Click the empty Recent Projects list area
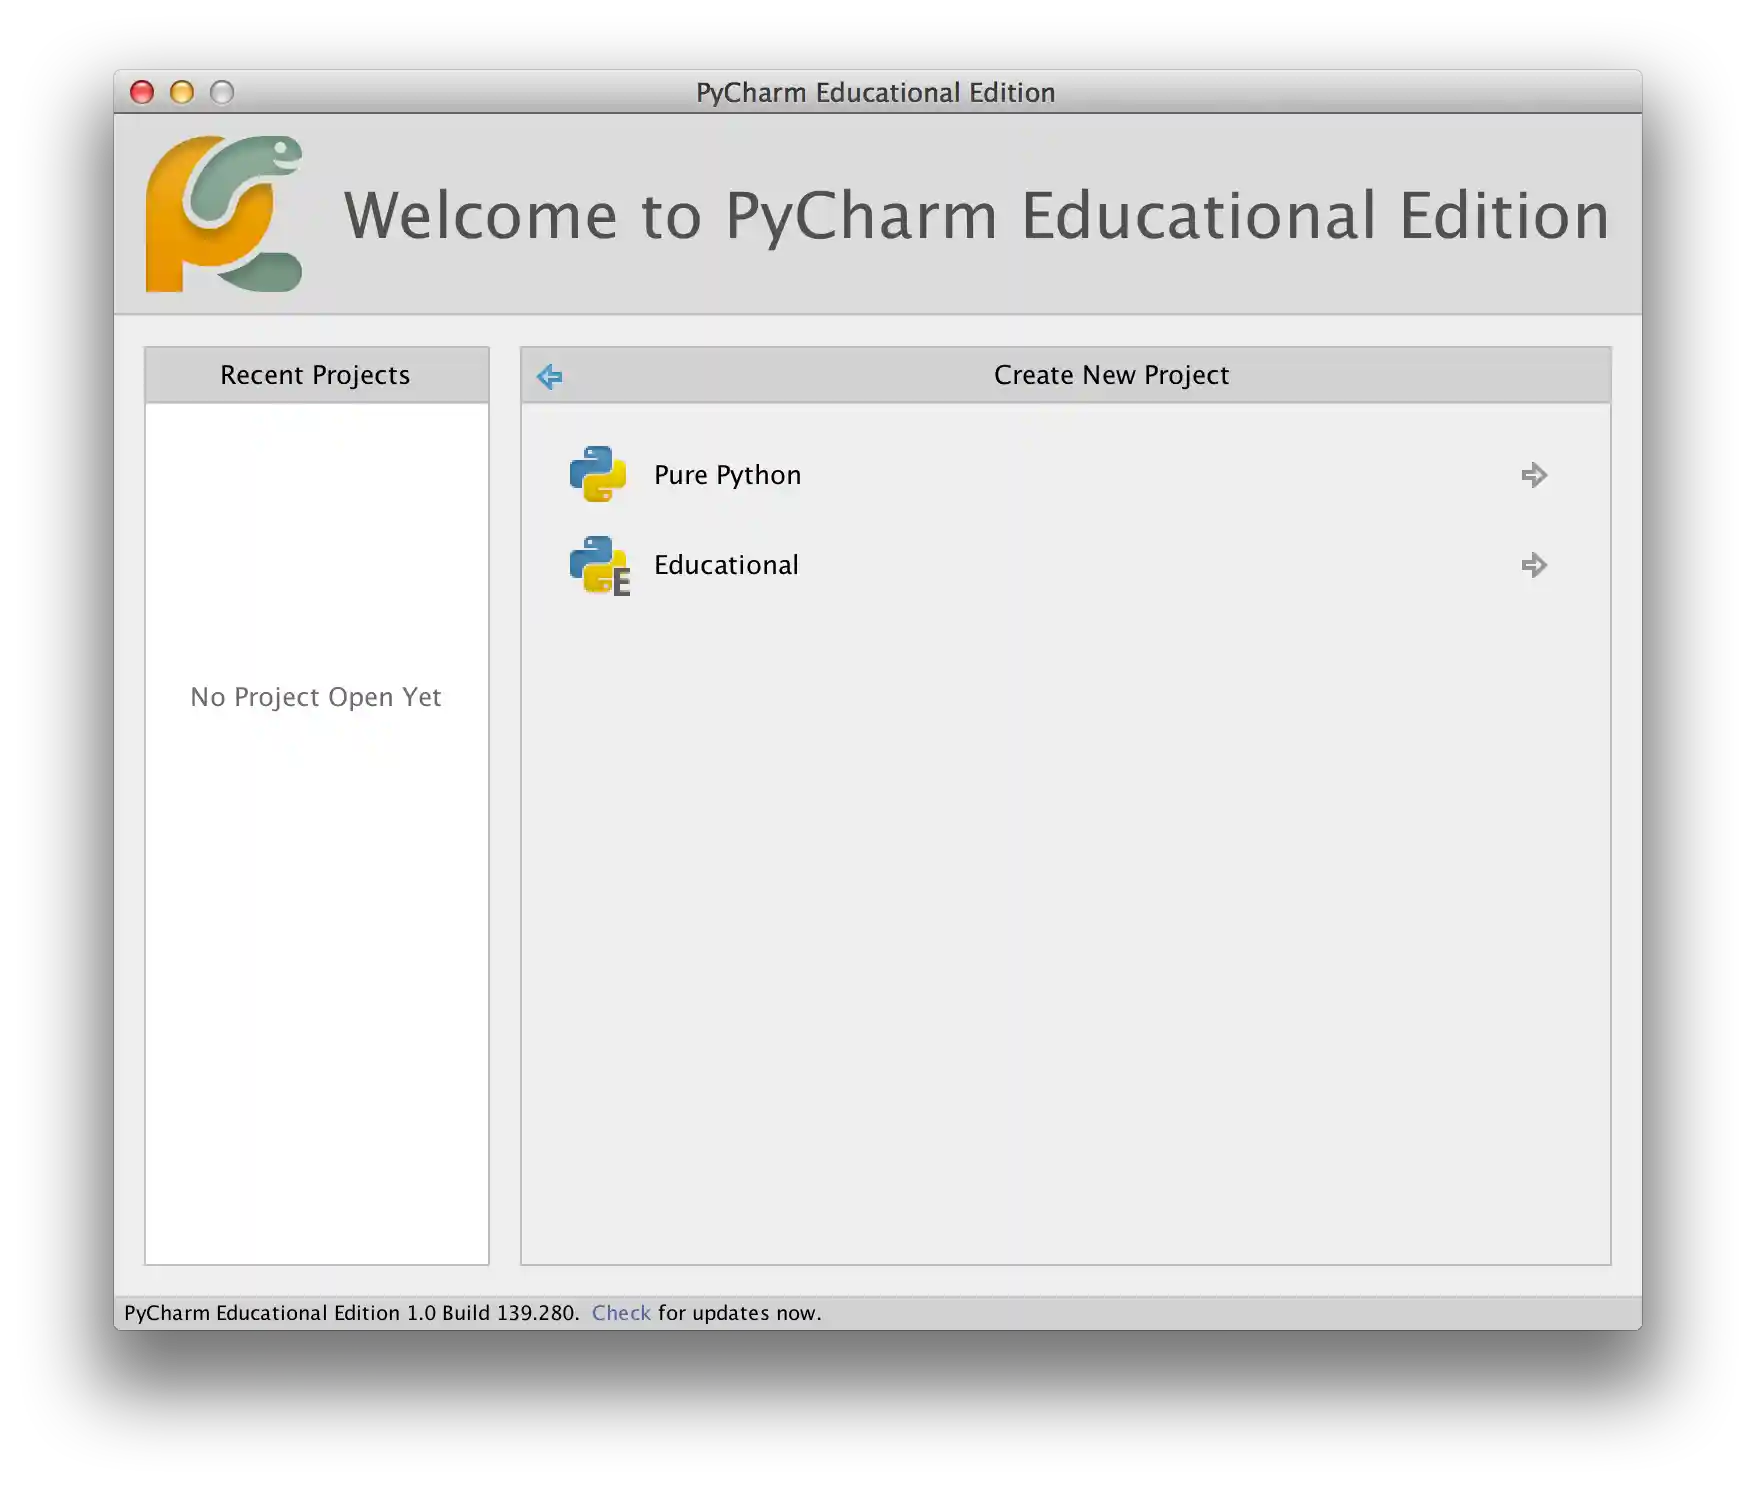1756x1488 pixels. pyautogui.click(x=315, y=950)
